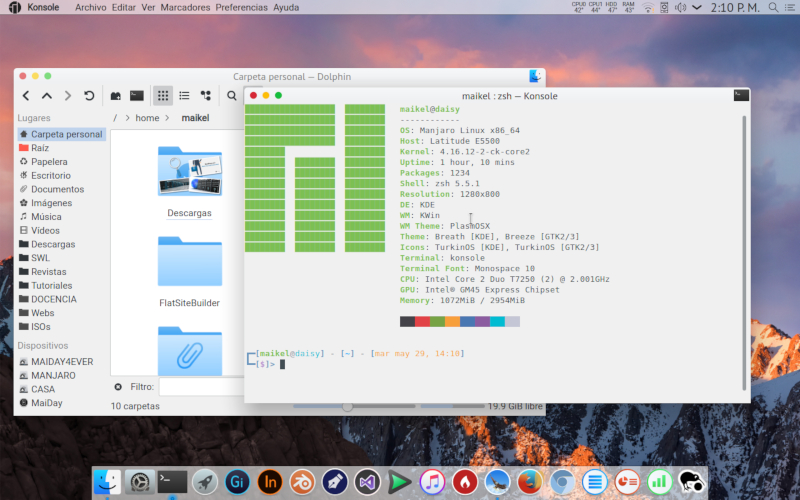
Task: Go forward in Dolphin navigation
Action: 67,95
